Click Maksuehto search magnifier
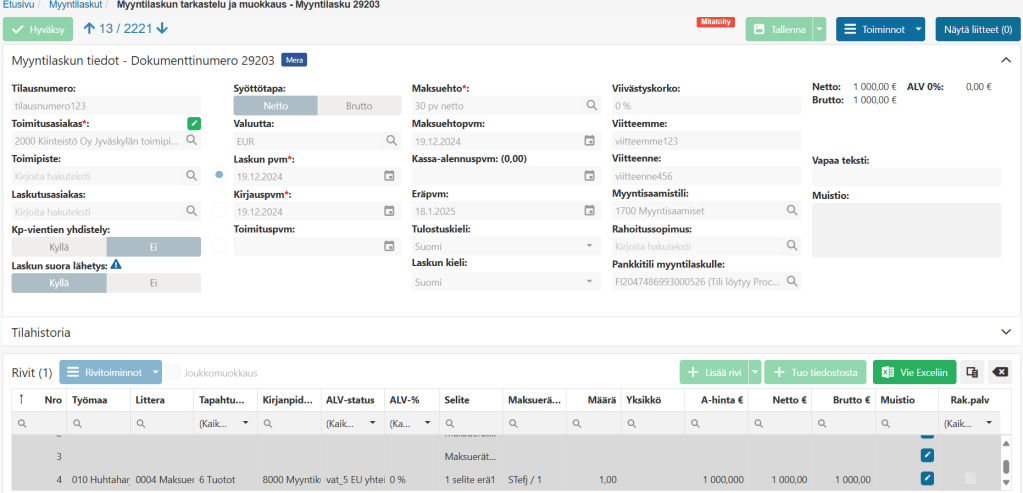This screenshot has width=1023, height=493. [592, 105]
